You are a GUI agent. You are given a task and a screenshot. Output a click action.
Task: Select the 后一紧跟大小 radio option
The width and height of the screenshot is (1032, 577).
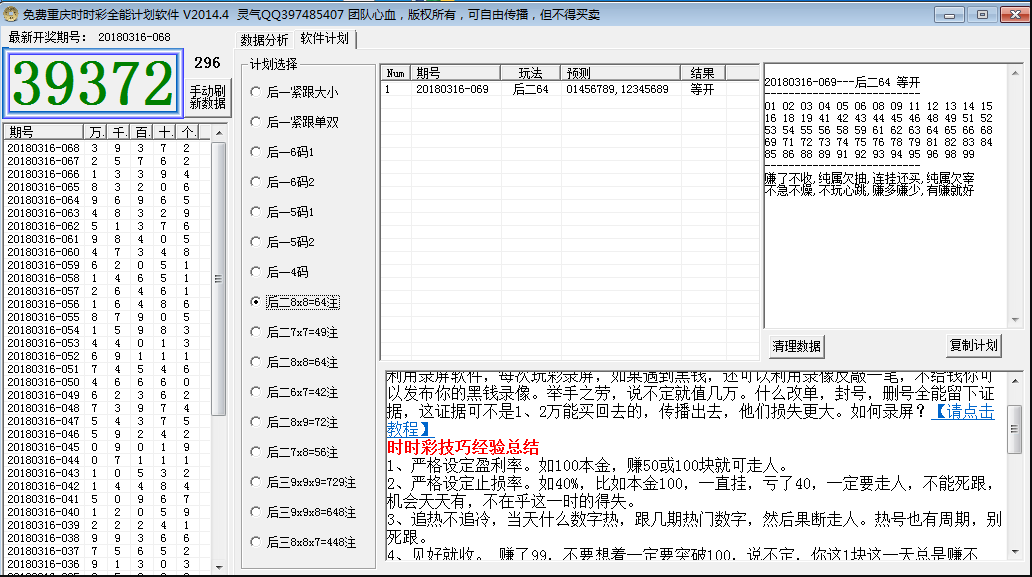click(255, 92)
